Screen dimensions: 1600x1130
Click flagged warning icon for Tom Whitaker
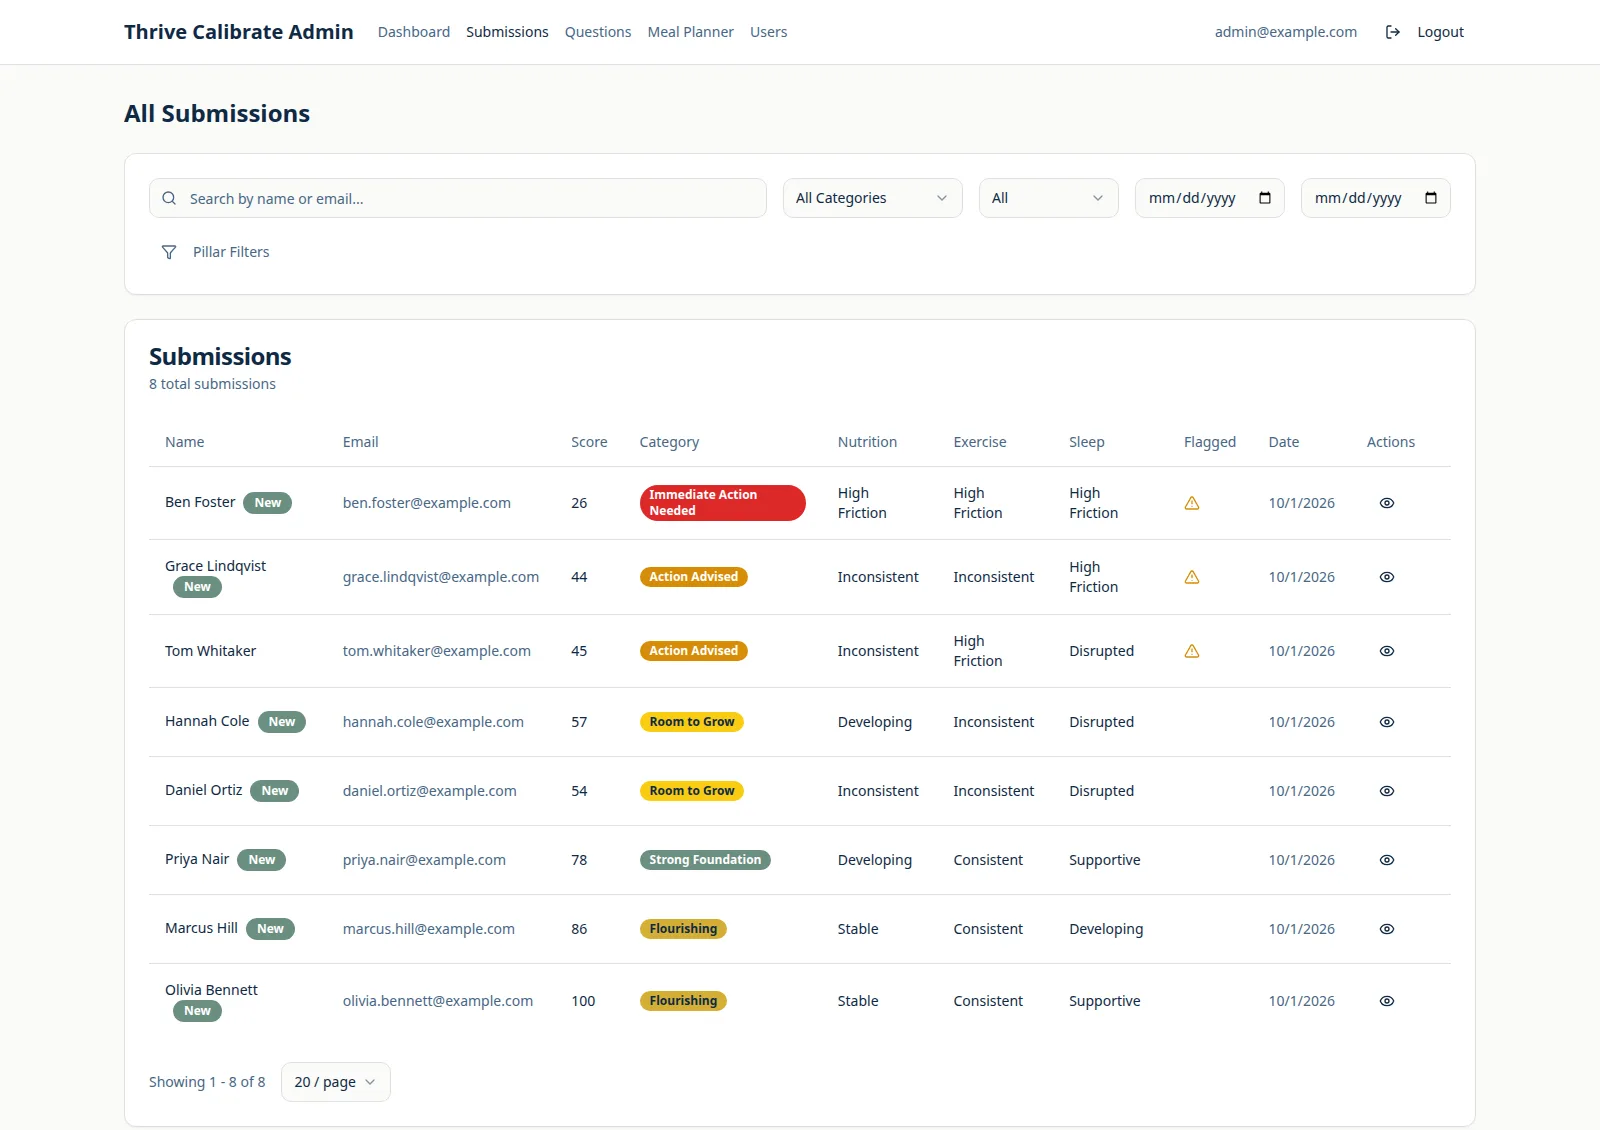(1192, 651)
